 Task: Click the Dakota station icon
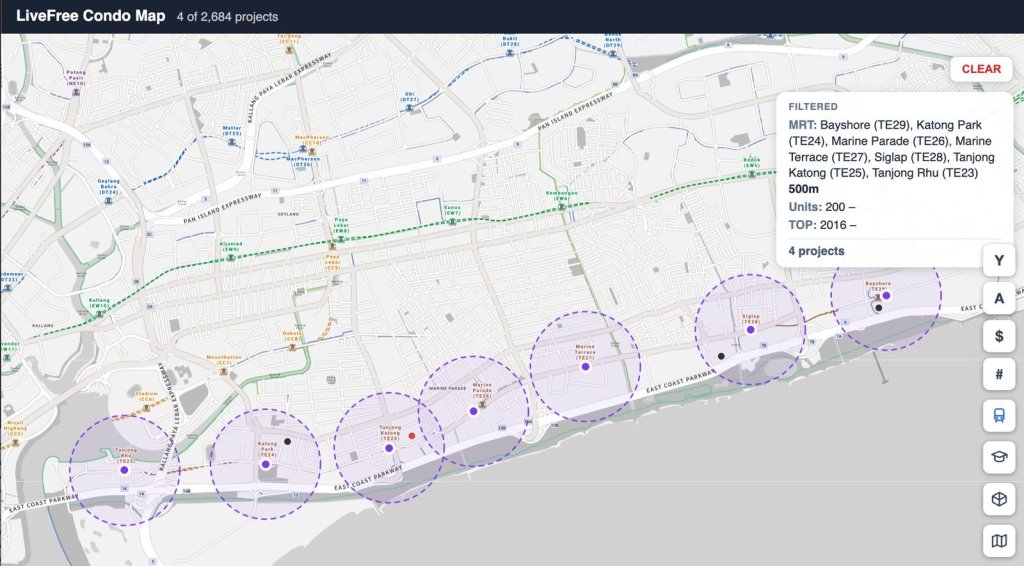(293, 347)
